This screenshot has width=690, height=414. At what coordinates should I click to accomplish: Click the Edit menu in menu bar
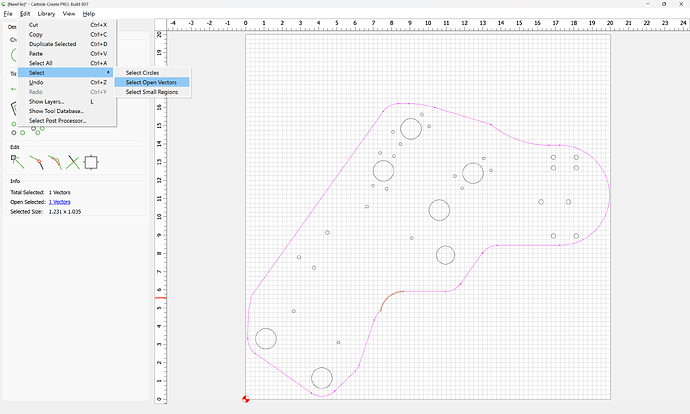pyautogui.click(x=25, y=14)
